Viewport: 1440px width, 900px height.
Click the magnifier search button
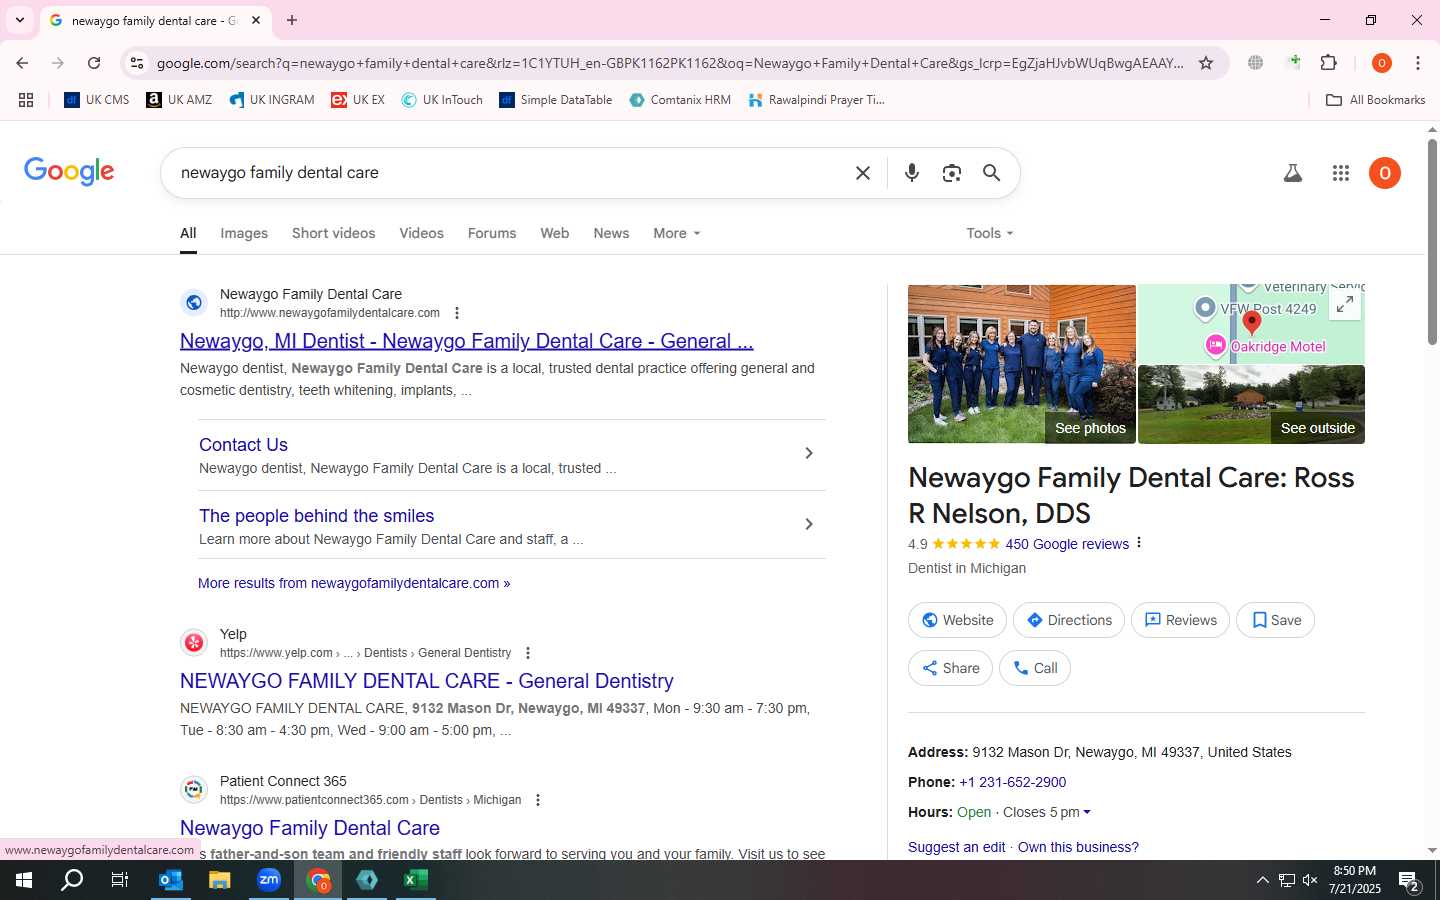991,173
